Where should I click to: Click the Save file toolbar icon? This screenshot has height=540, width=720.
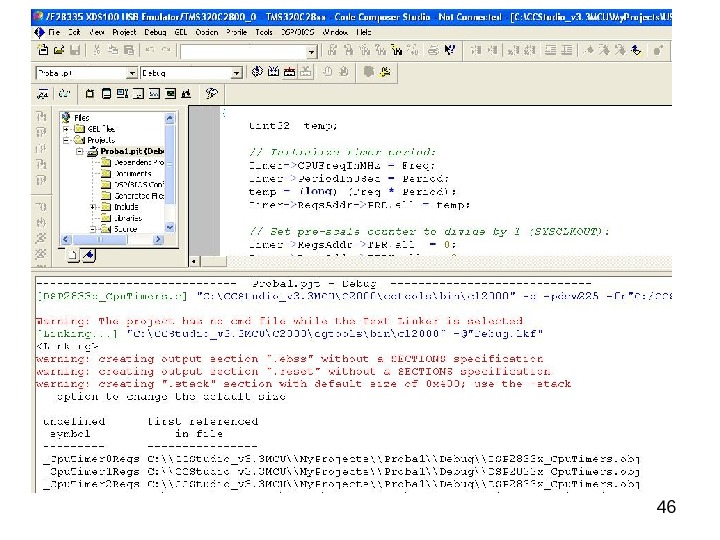pos(75,50)
